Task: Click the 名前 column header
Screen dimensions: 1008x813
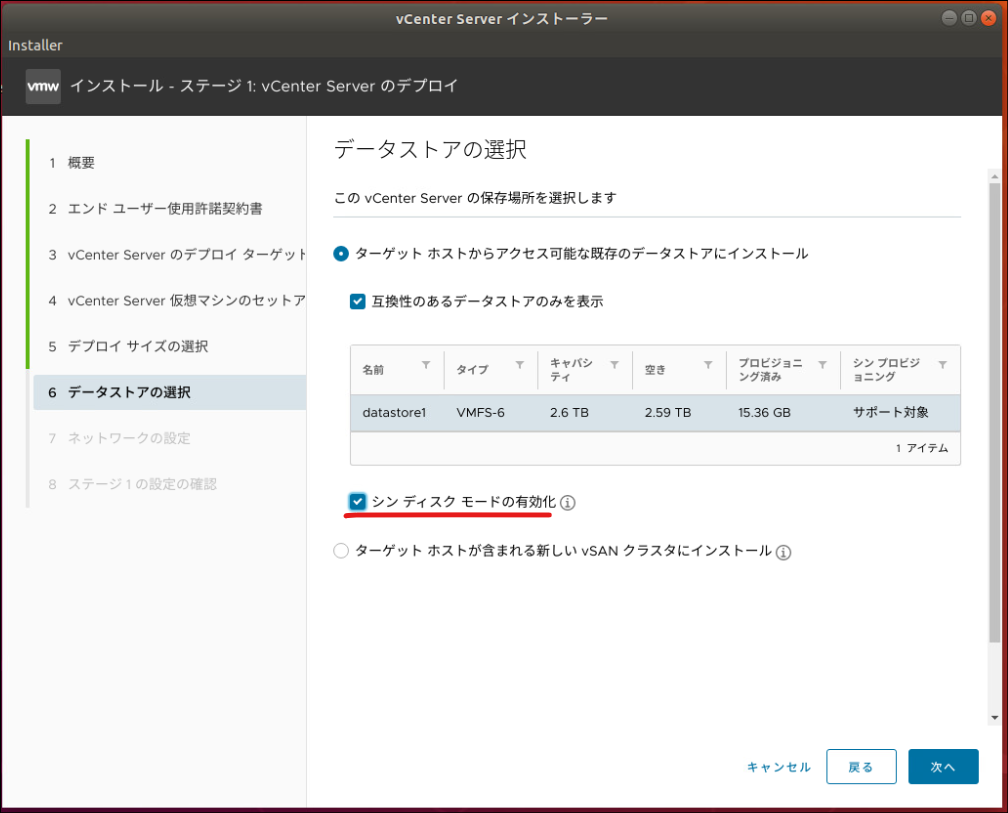Action: (x=373, y=370)
